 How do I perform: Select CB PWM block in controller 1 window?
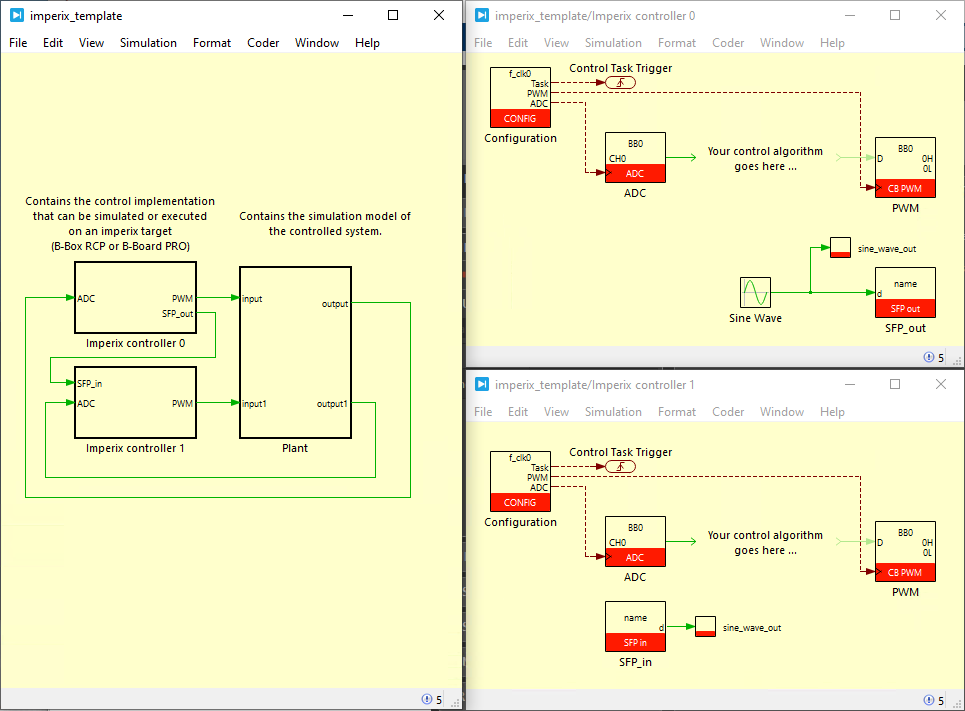(905, 552)
